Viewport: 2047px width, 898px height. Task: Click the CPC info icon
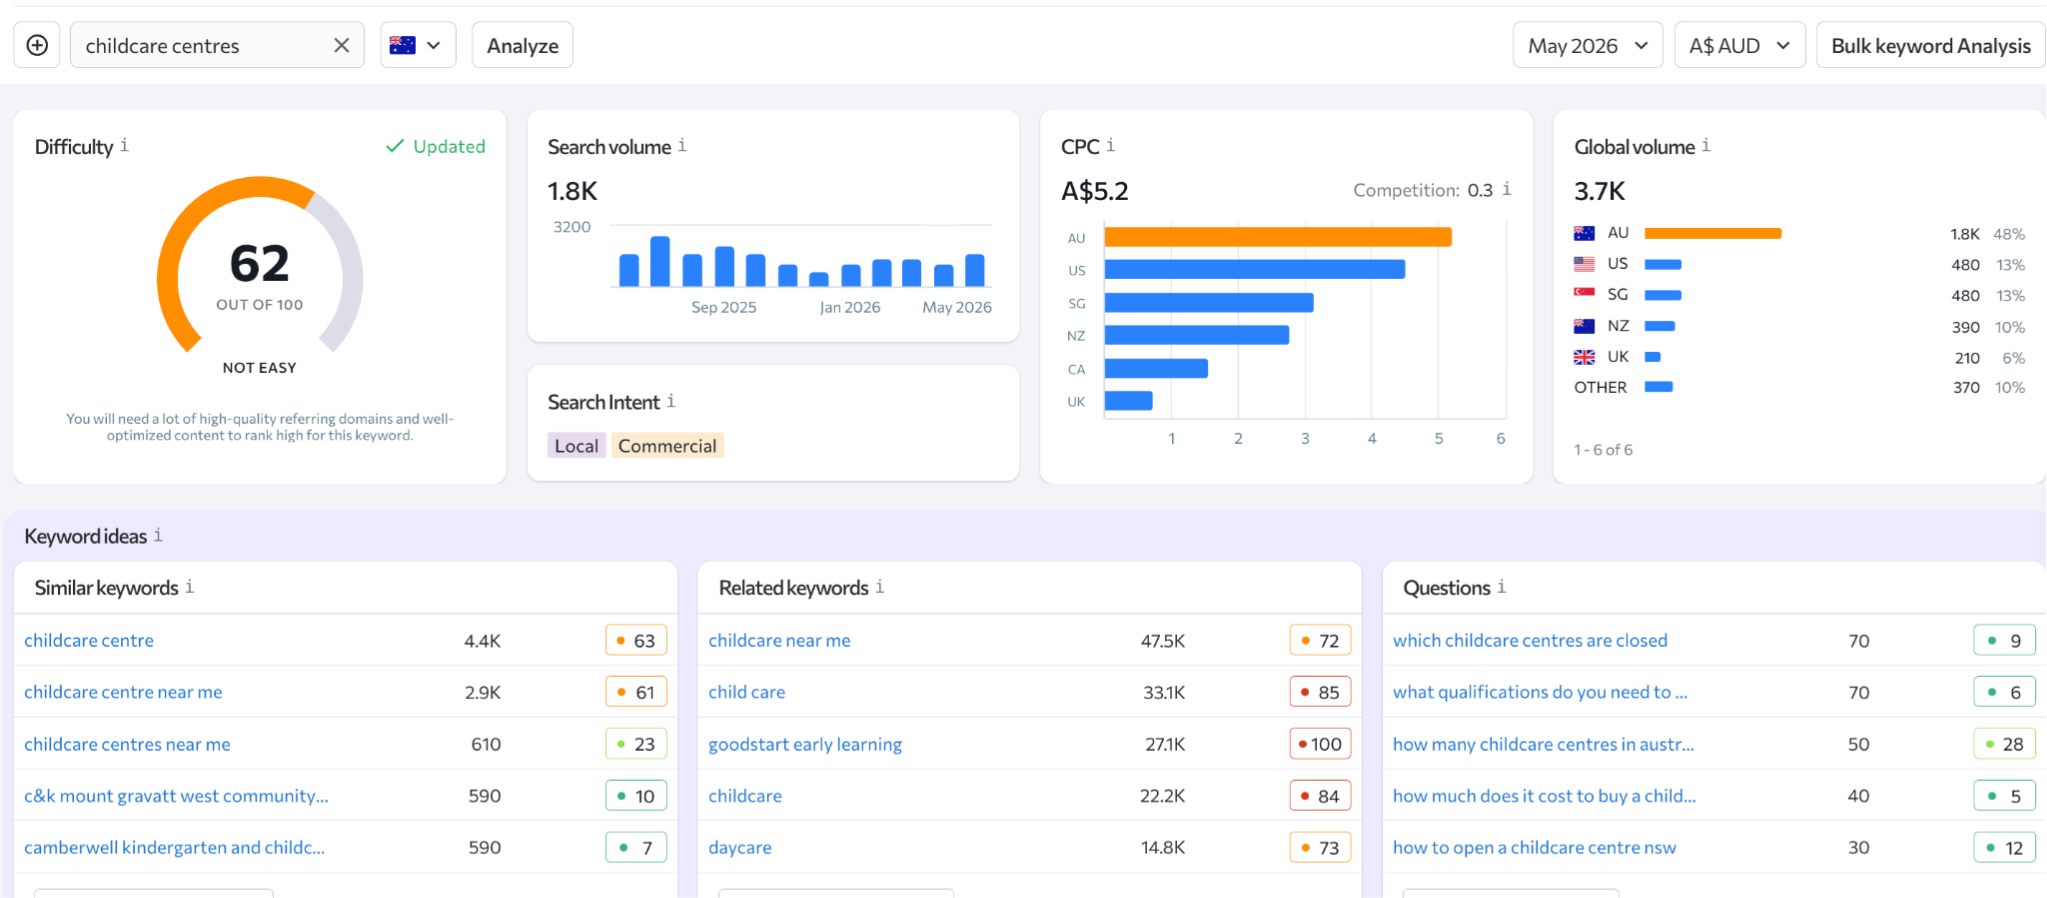[x=1110, y=146]
